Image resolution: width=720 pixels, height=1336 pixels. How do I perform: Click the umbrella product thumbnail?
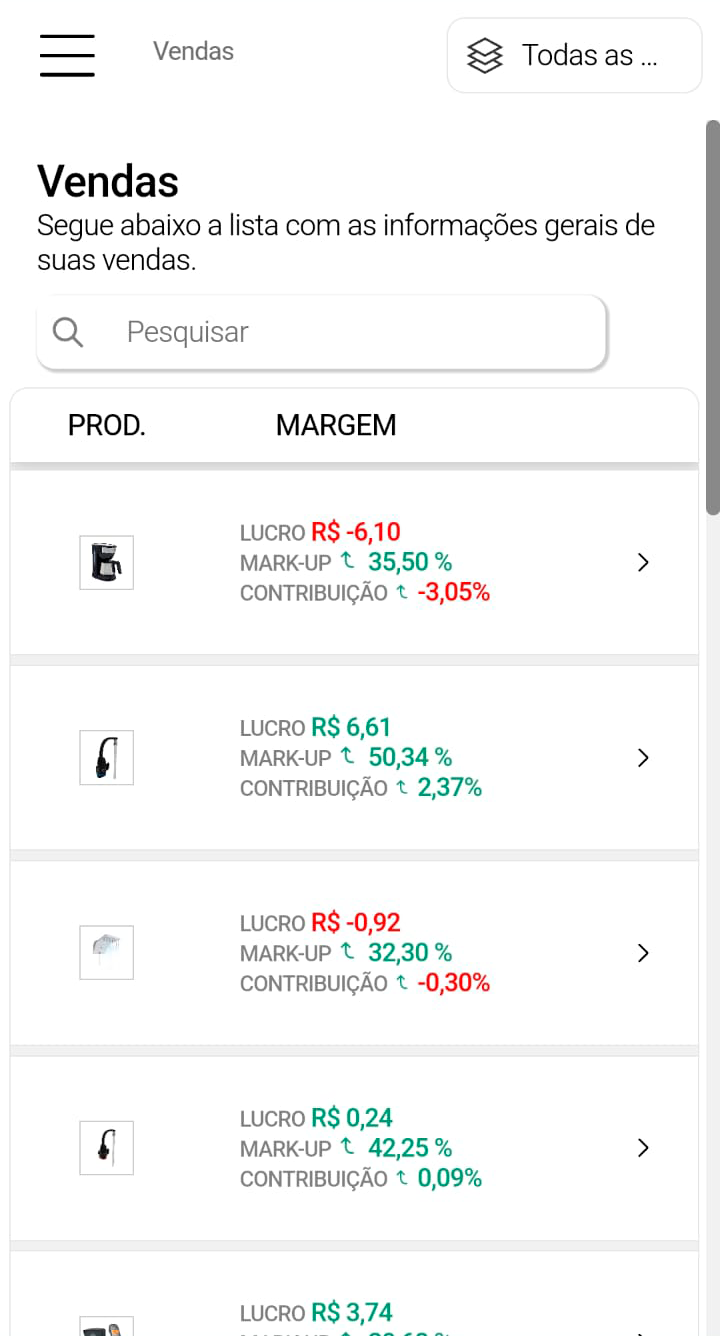click(106, 952)
